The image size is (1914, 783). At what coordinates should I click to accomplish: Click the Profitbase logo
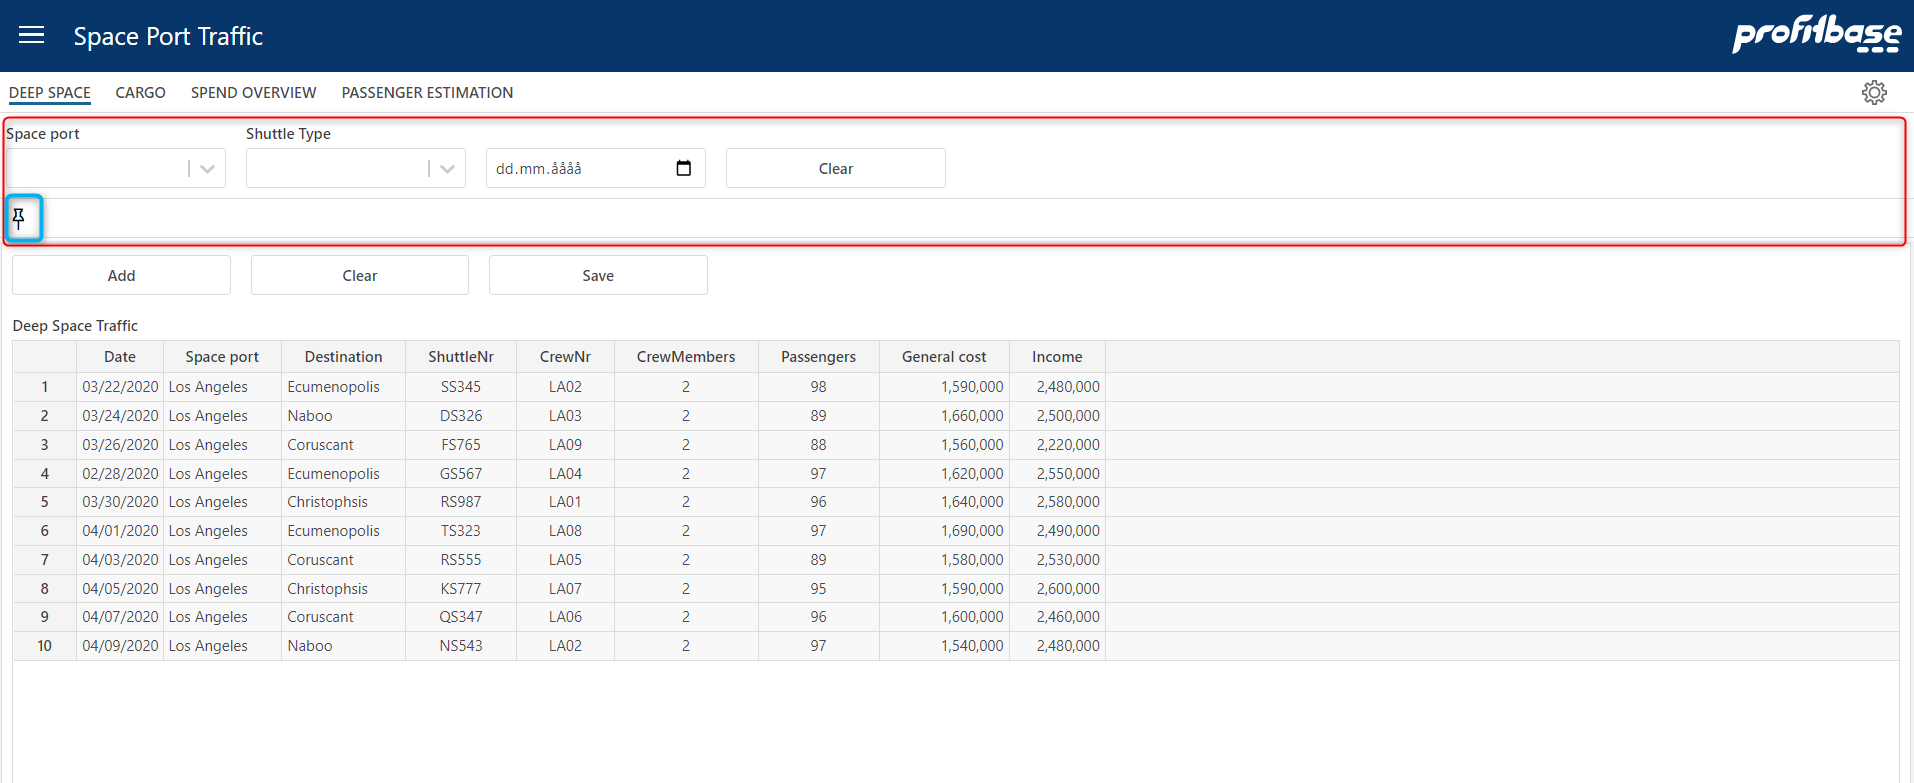(1816, 35)
